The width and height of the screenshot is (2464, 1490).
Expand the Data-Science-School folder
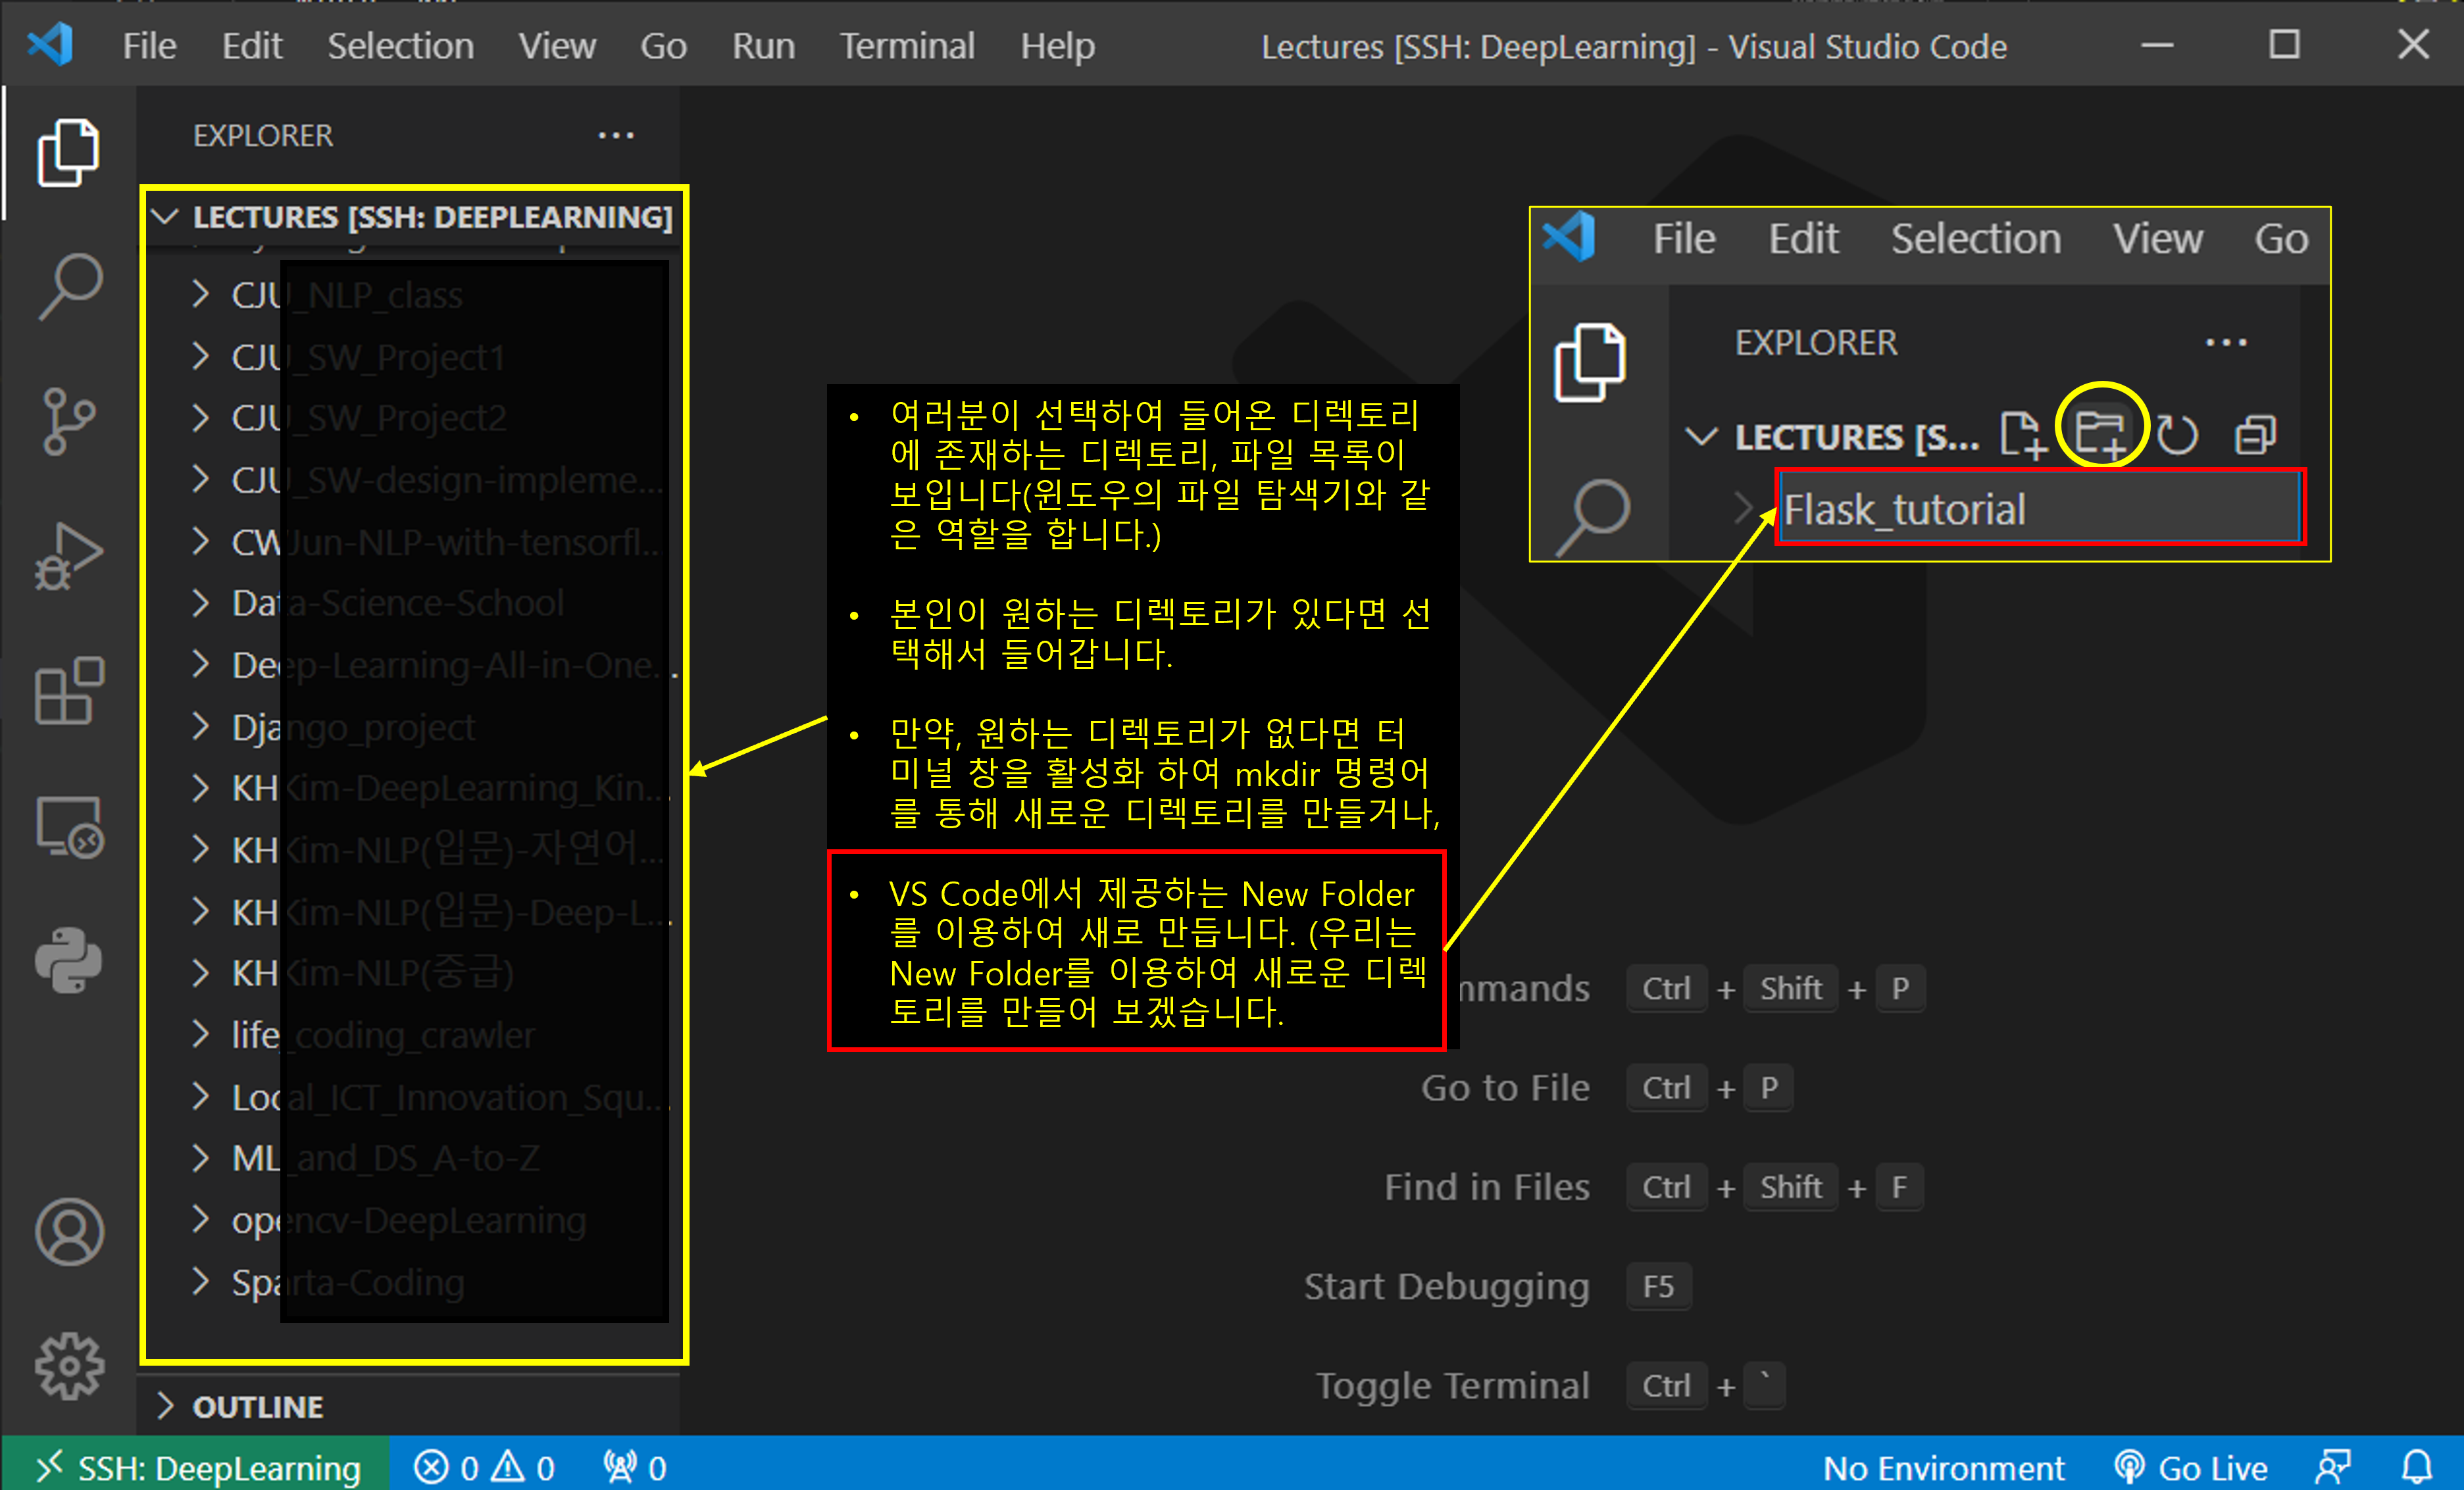click(x=200, y=603)
